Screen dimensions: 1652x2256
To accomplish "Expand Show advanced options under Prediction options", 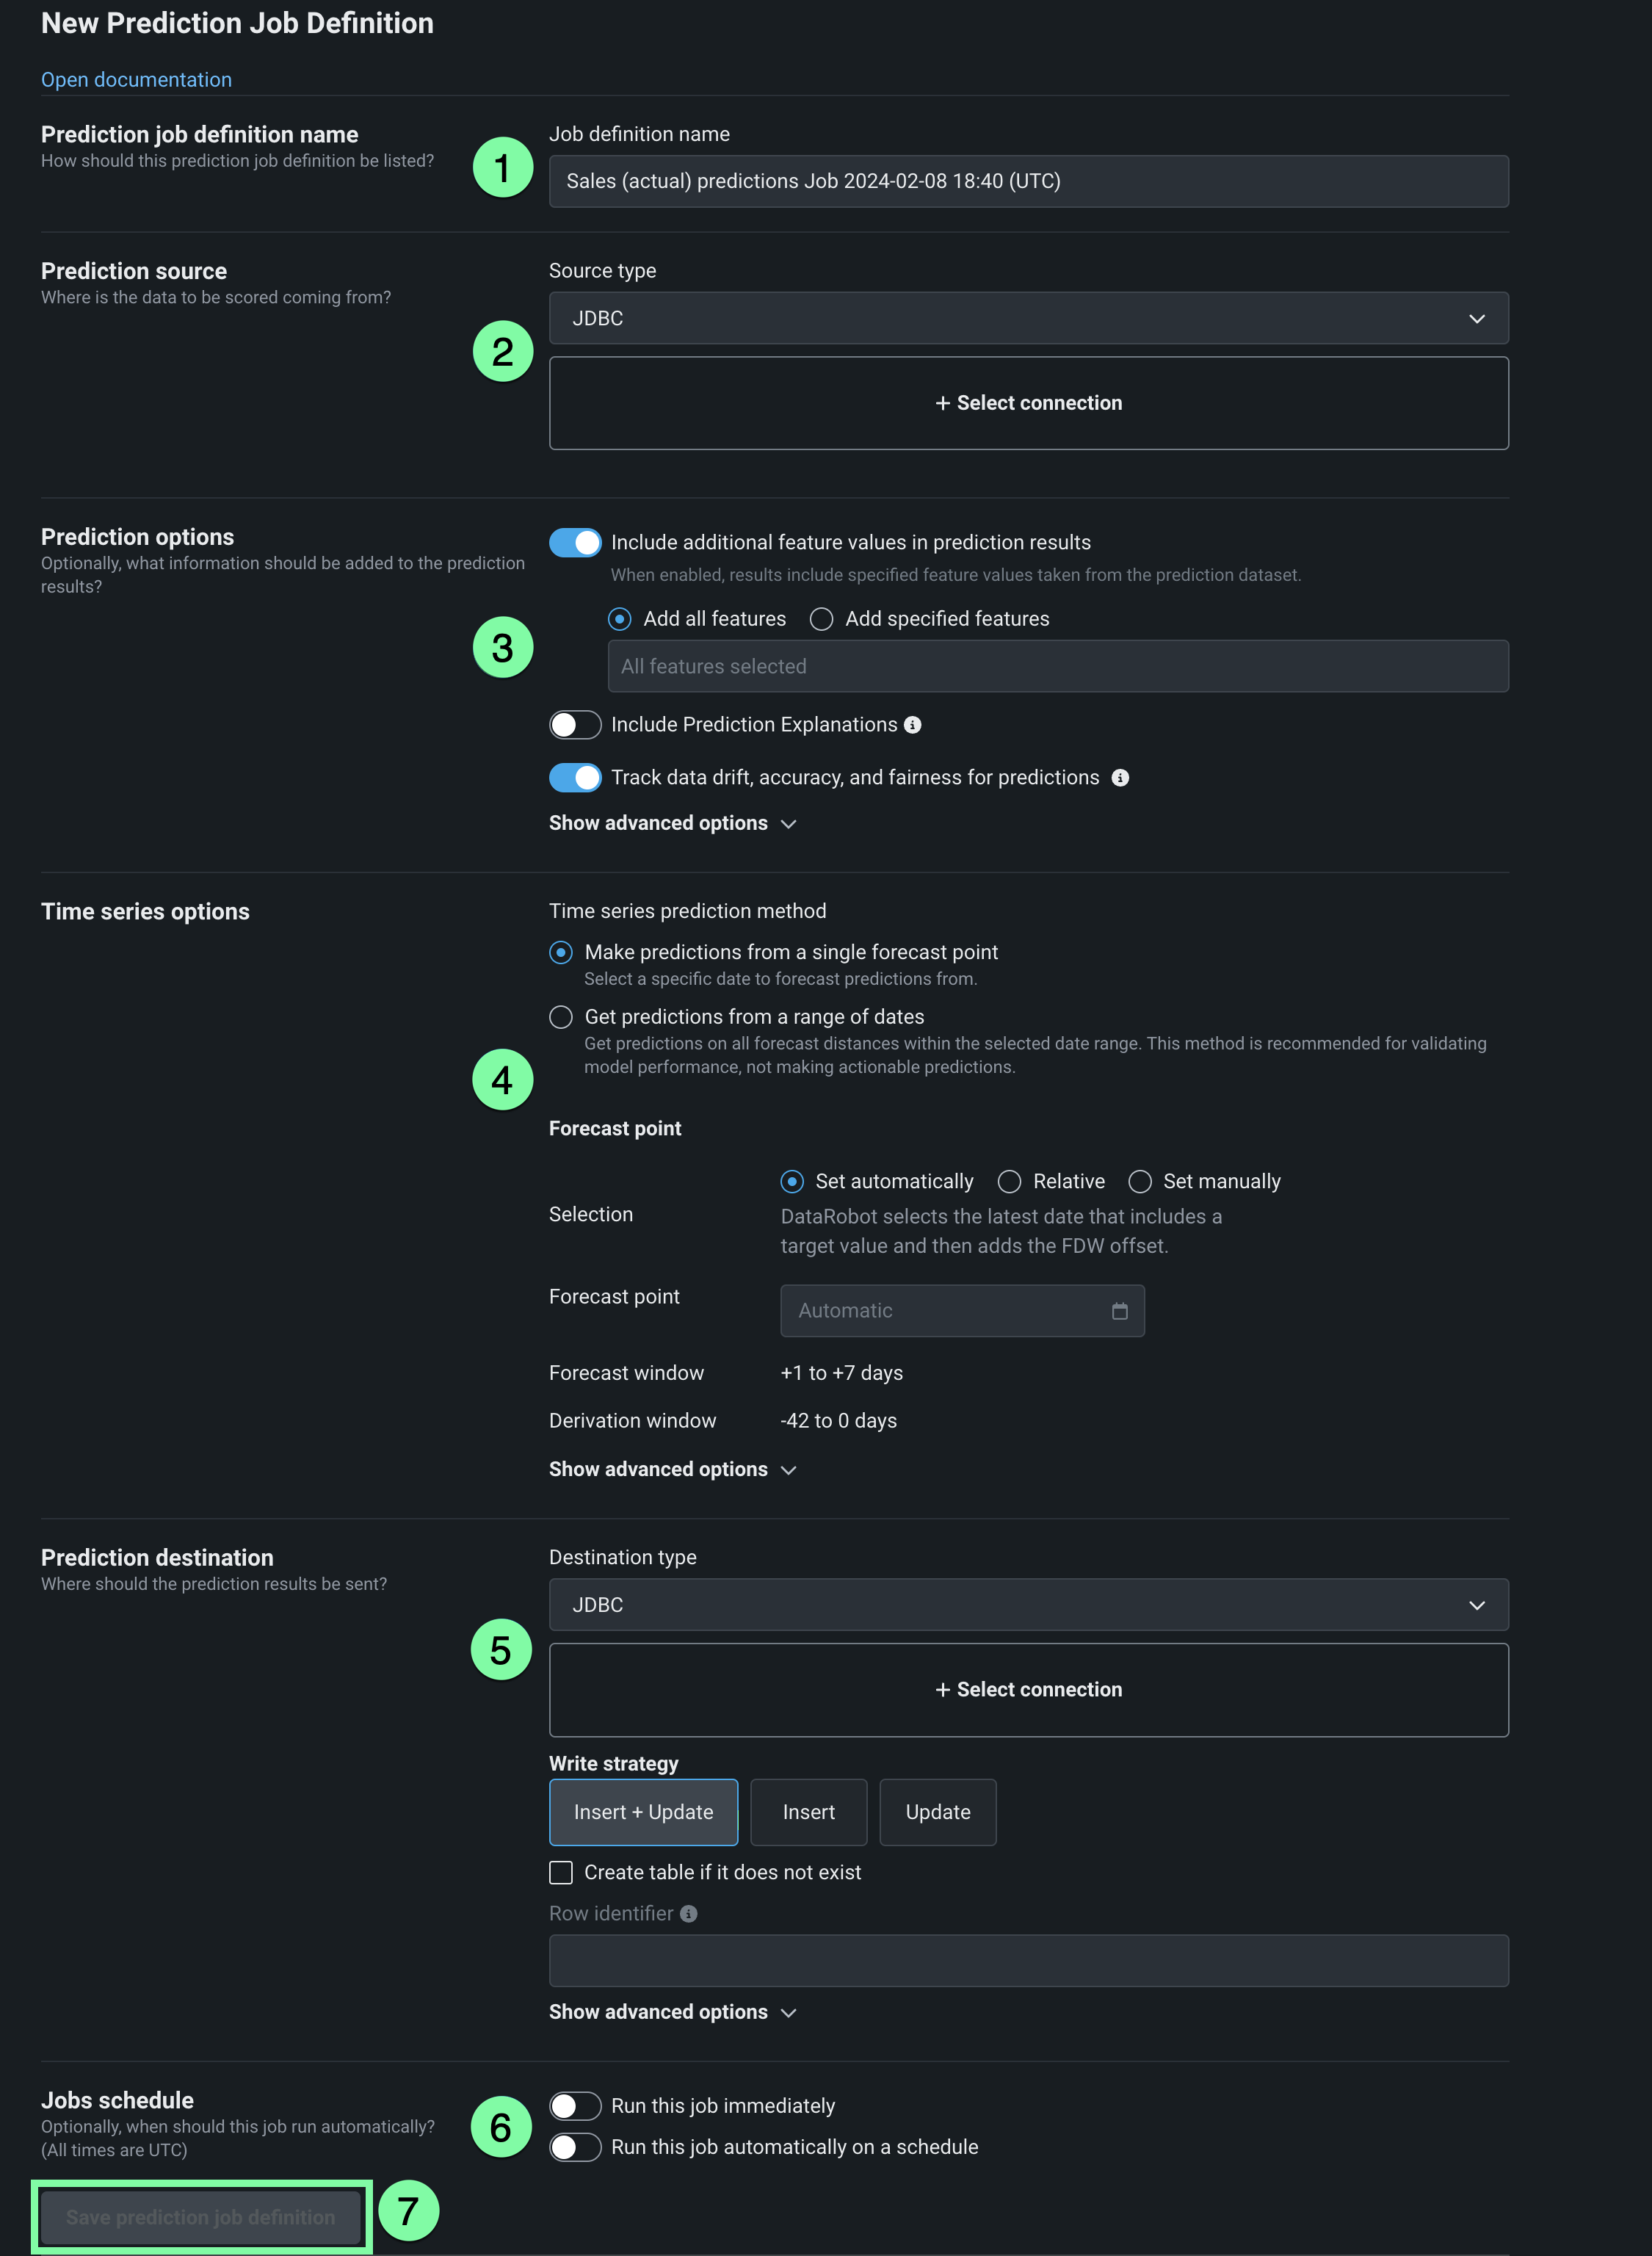I will tap(672, 823).
